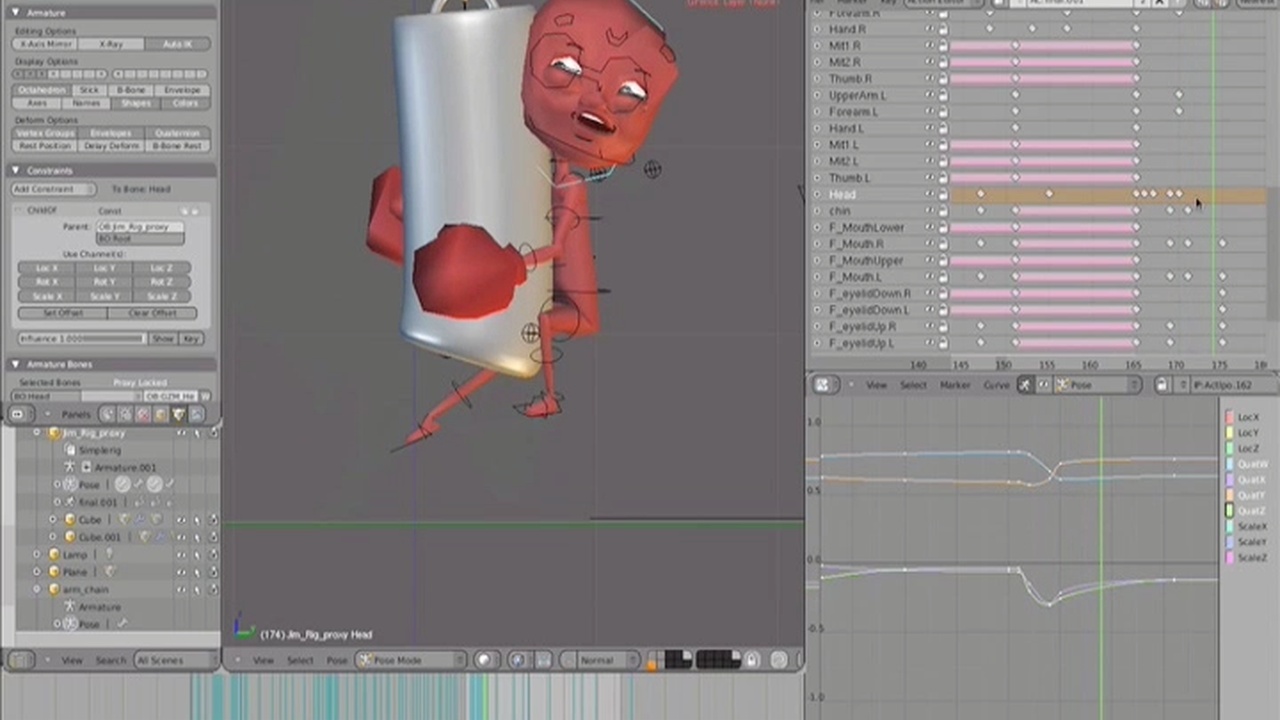
Task: Select the LocX curve color swatch
Action: pyautogui.click(x=1230, y=417)
